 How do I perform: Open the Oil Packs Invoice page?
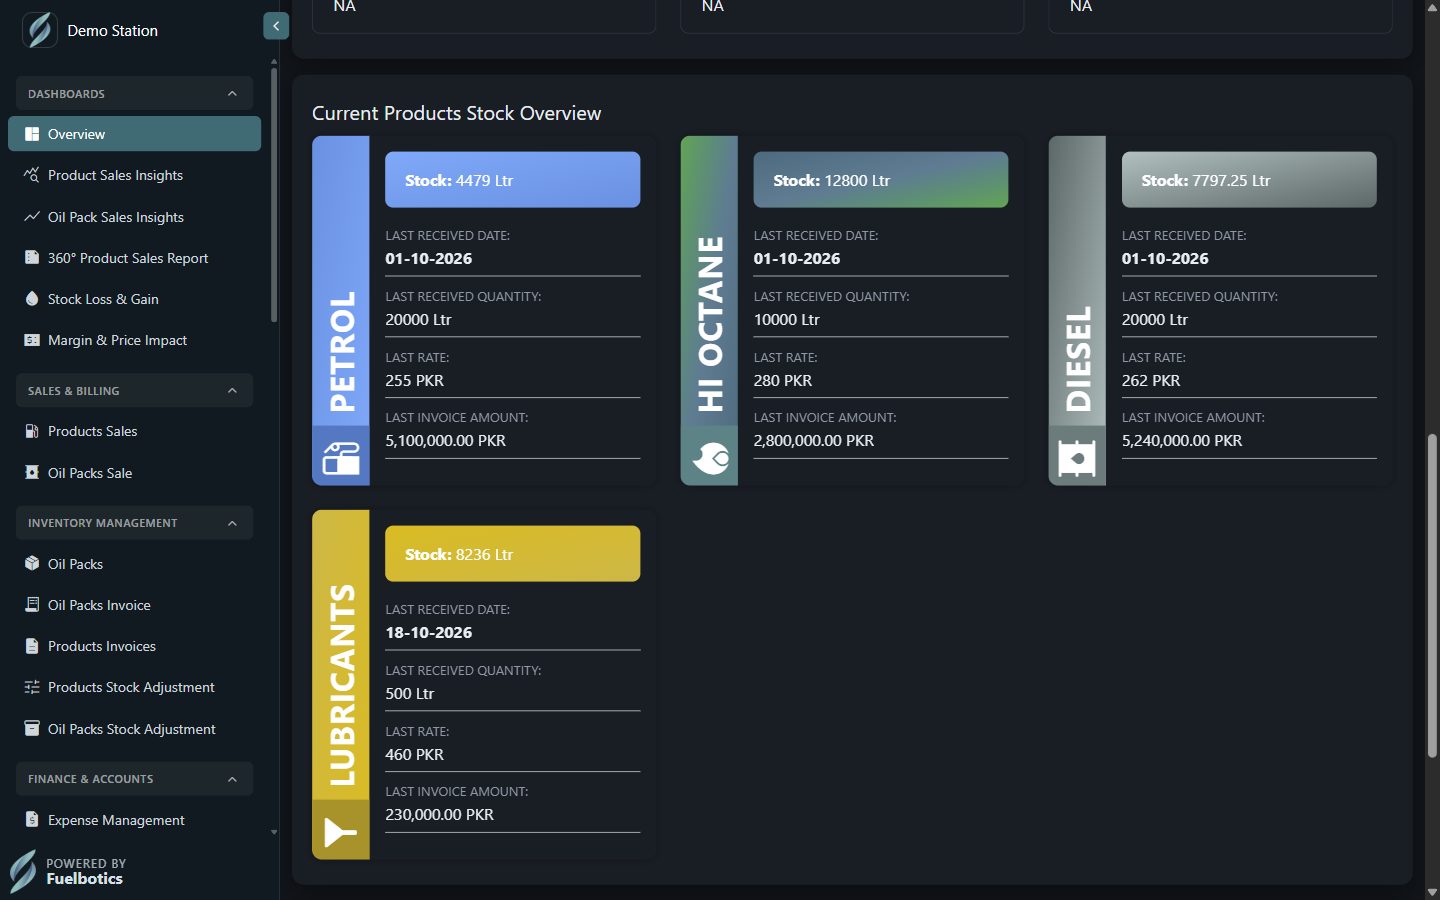pos(134,605)
